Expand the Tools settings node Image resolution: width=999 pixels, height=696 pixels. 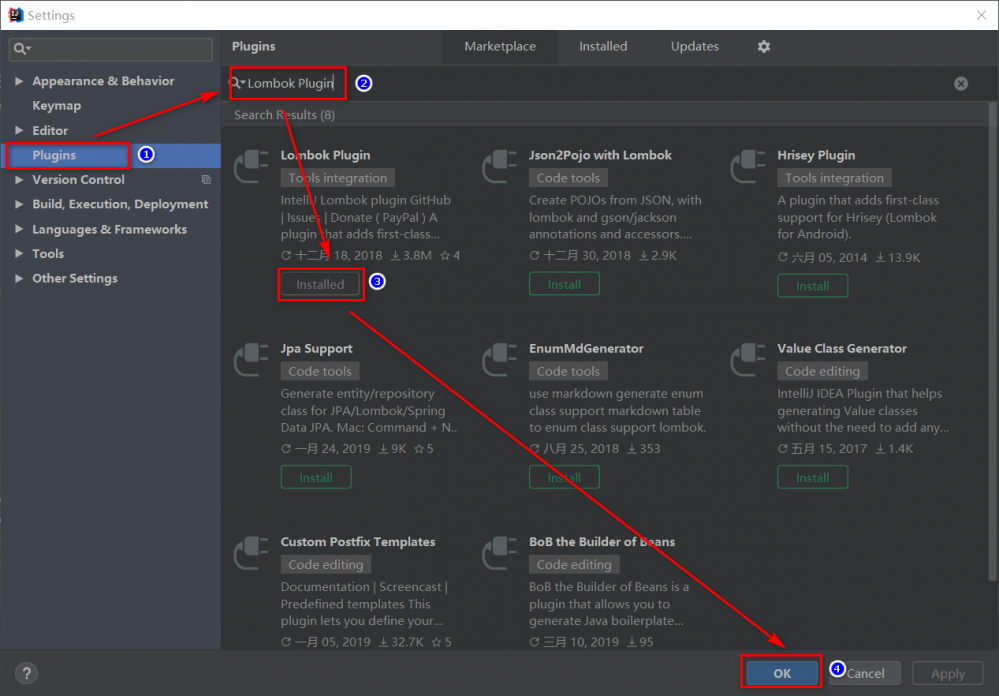[x=19, y=254]
